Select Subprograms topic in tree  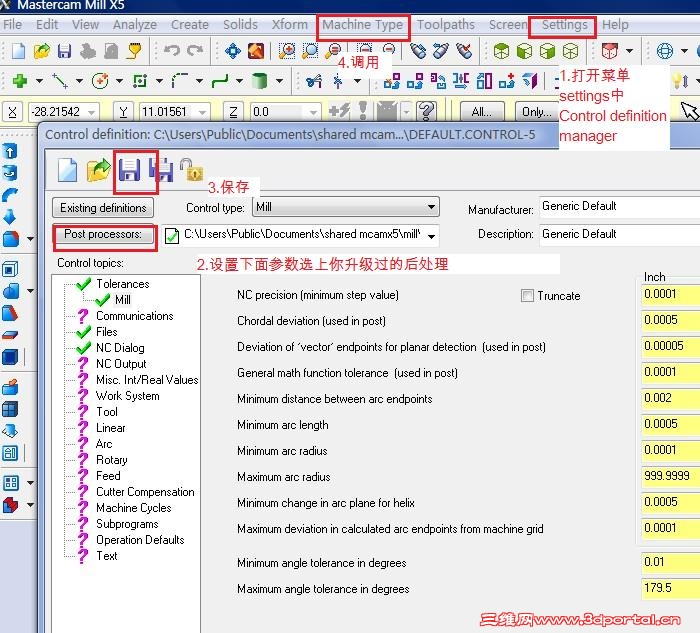pyautogui.click(x=127, y=524)
